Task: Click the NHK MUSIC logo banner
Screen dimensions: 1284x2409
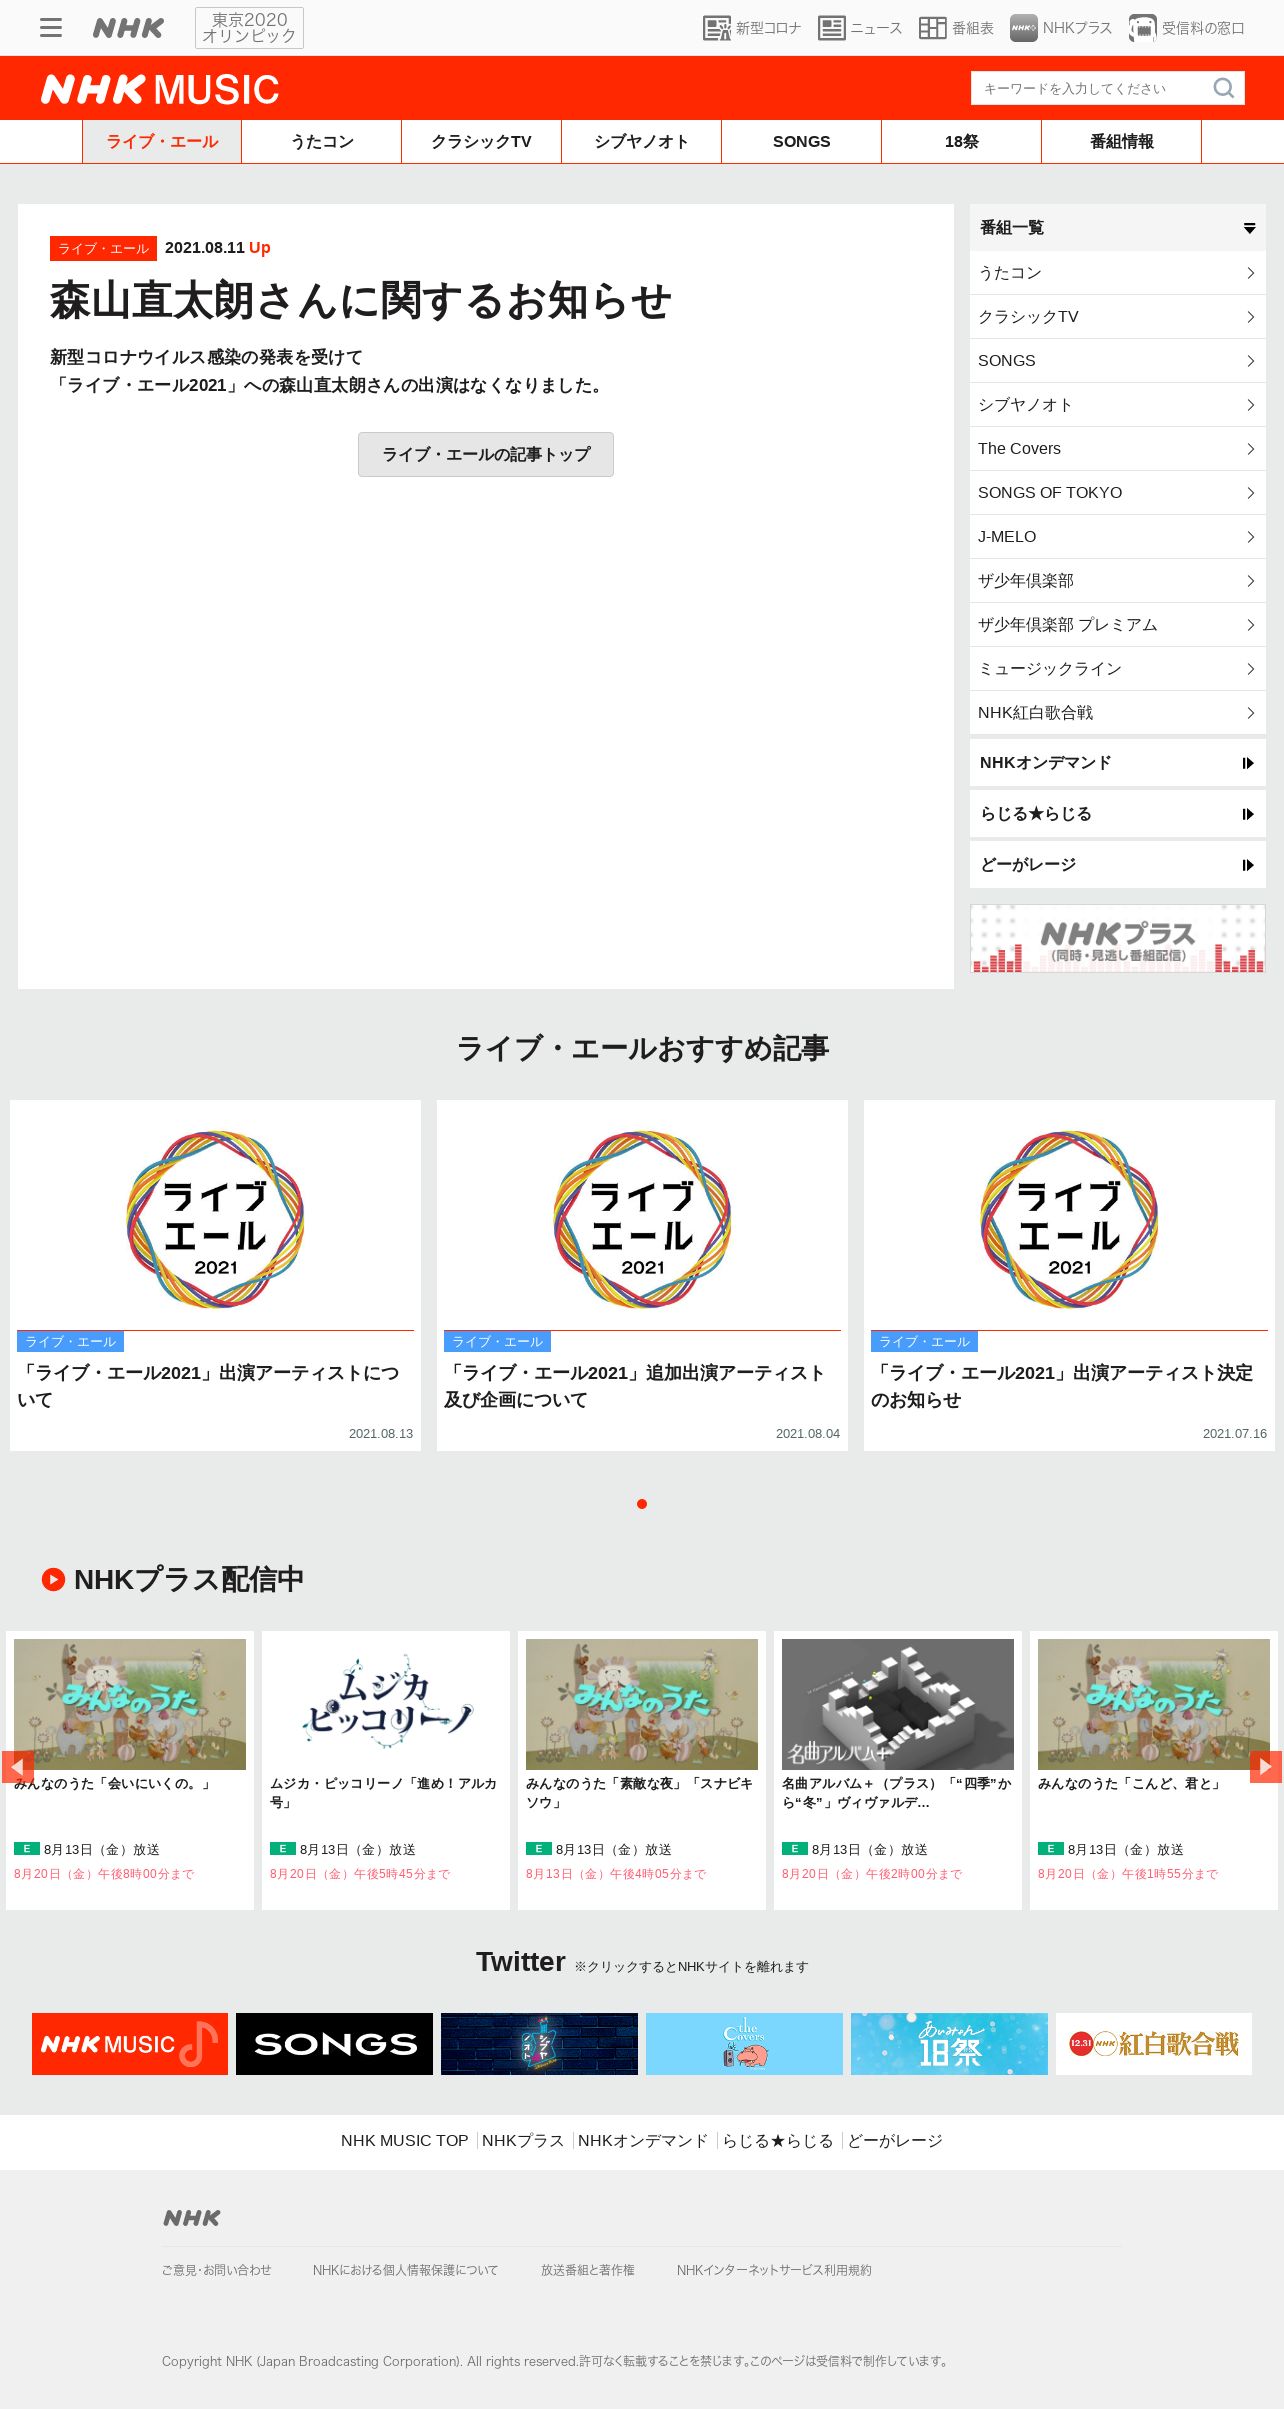Action: (160, 89)
